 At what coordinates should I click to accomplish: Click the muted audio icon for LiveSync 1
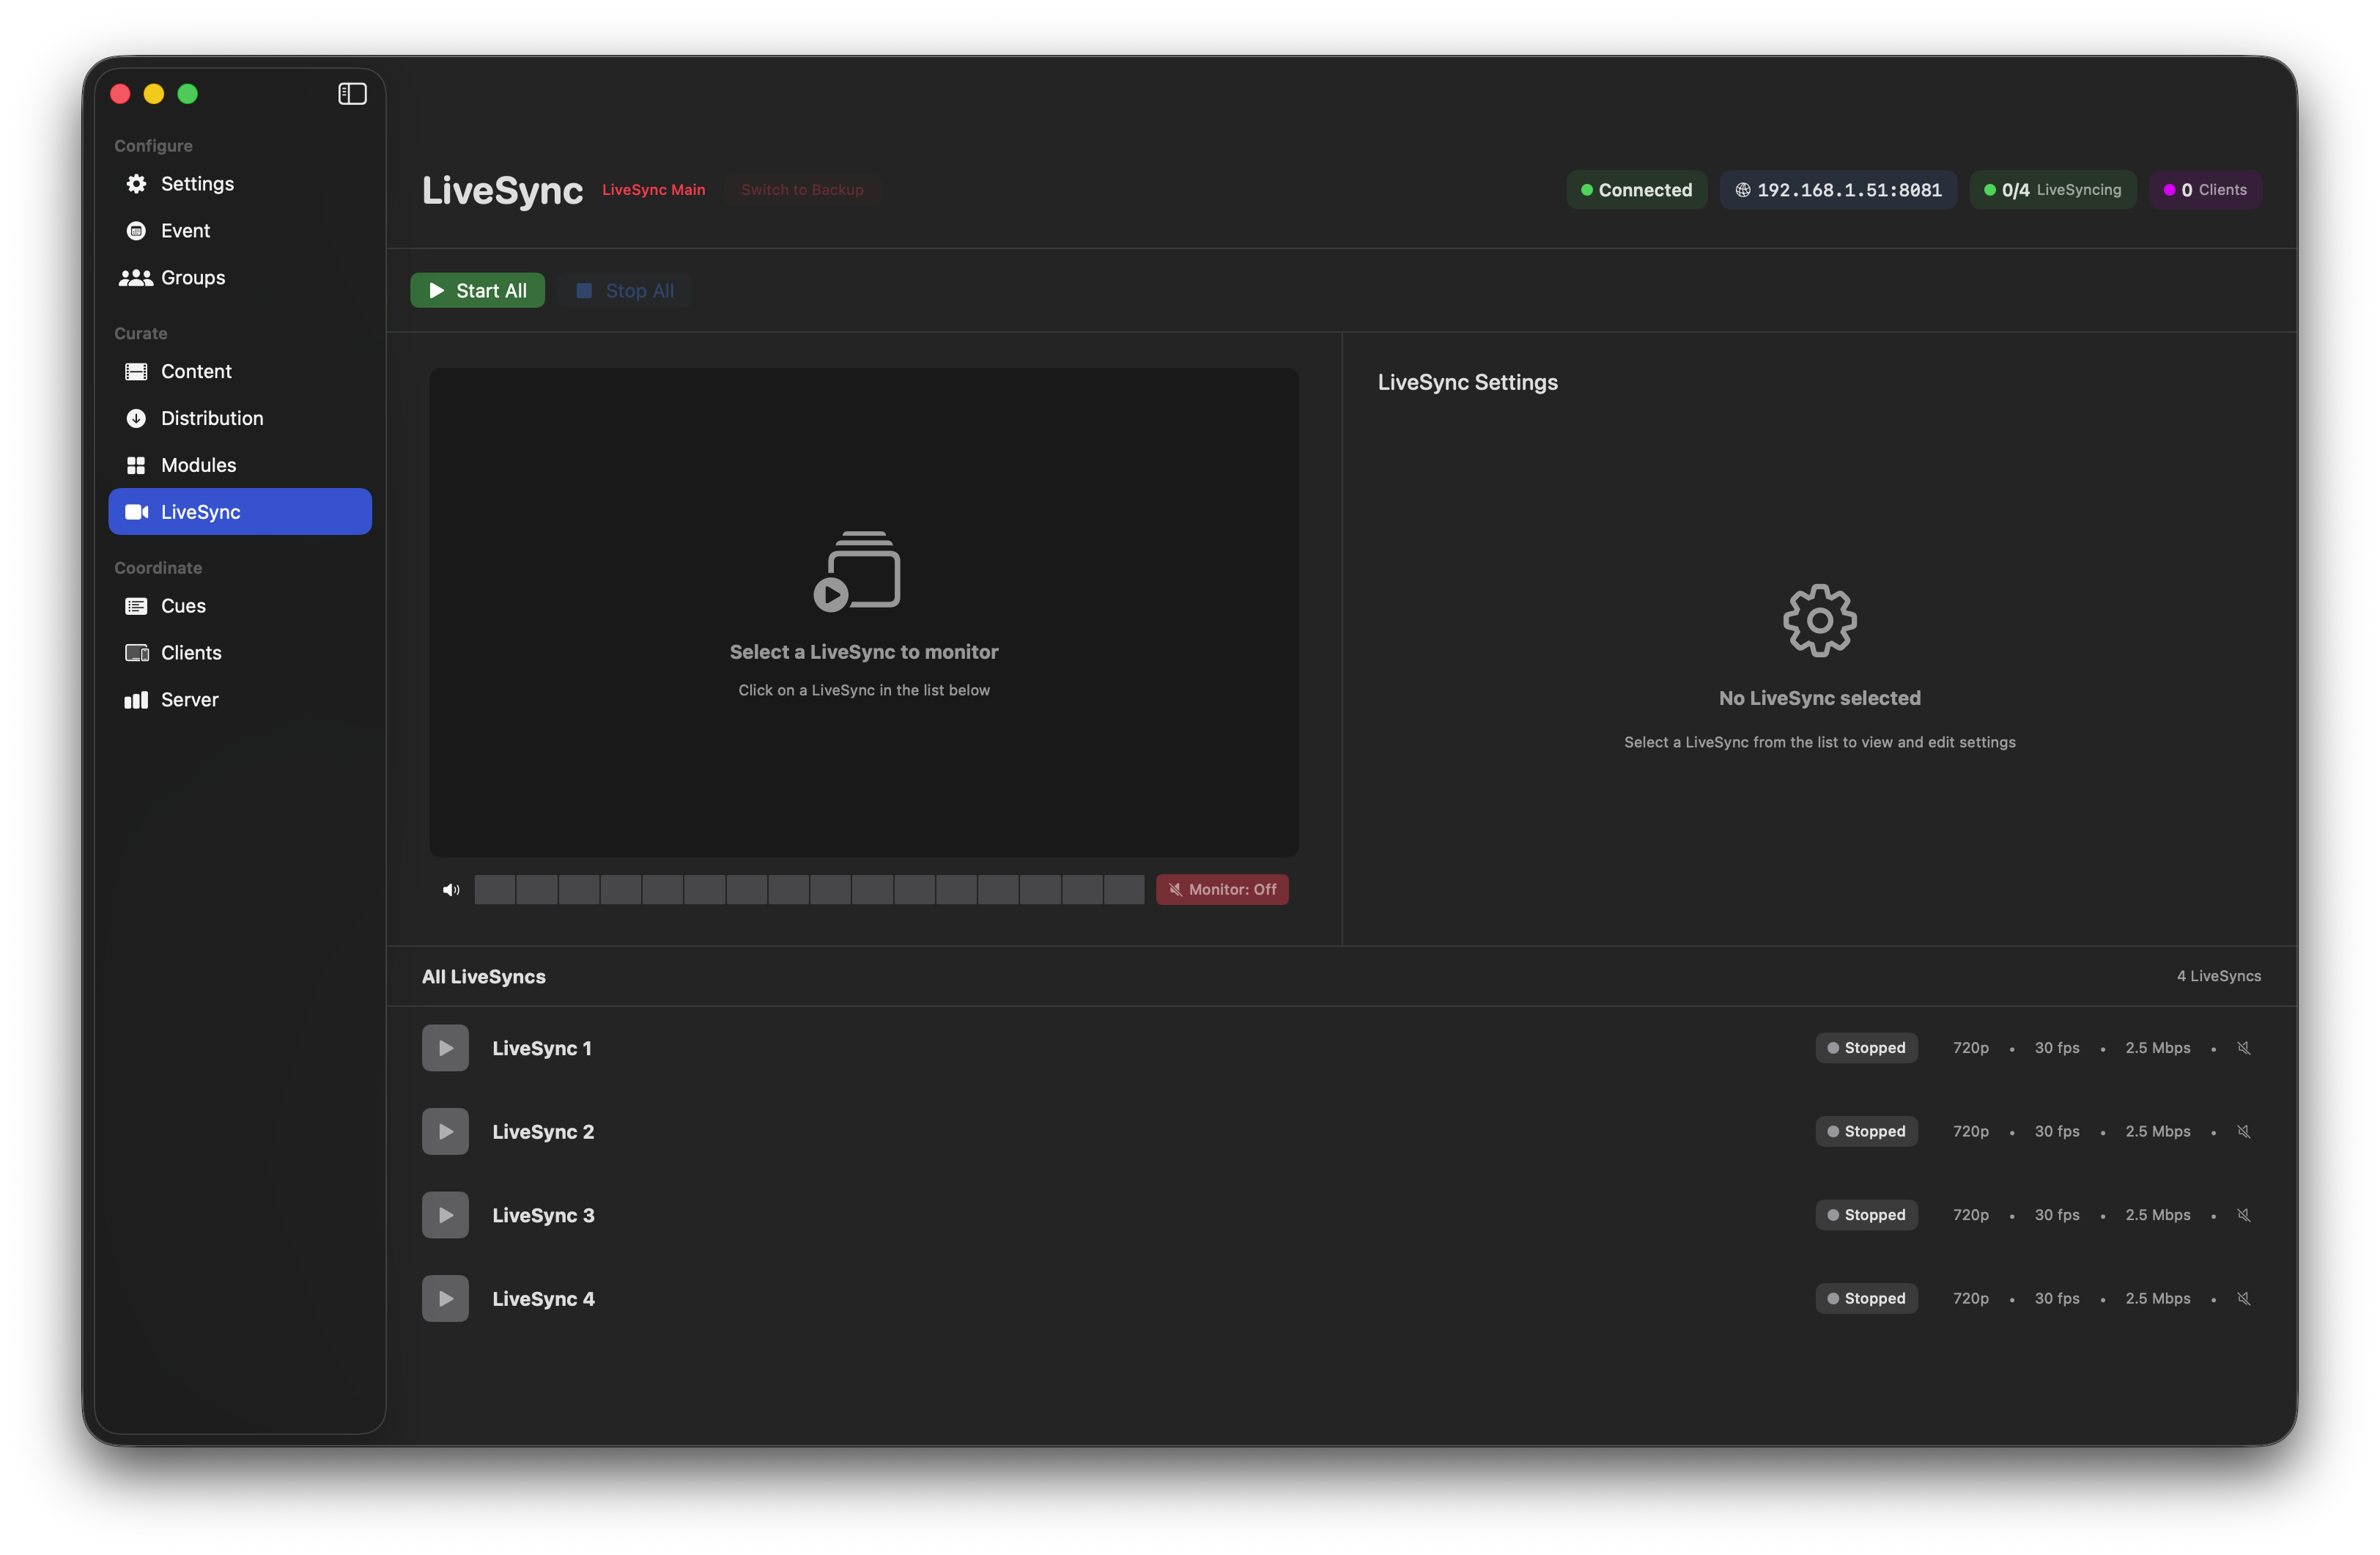point(2244,1048)
